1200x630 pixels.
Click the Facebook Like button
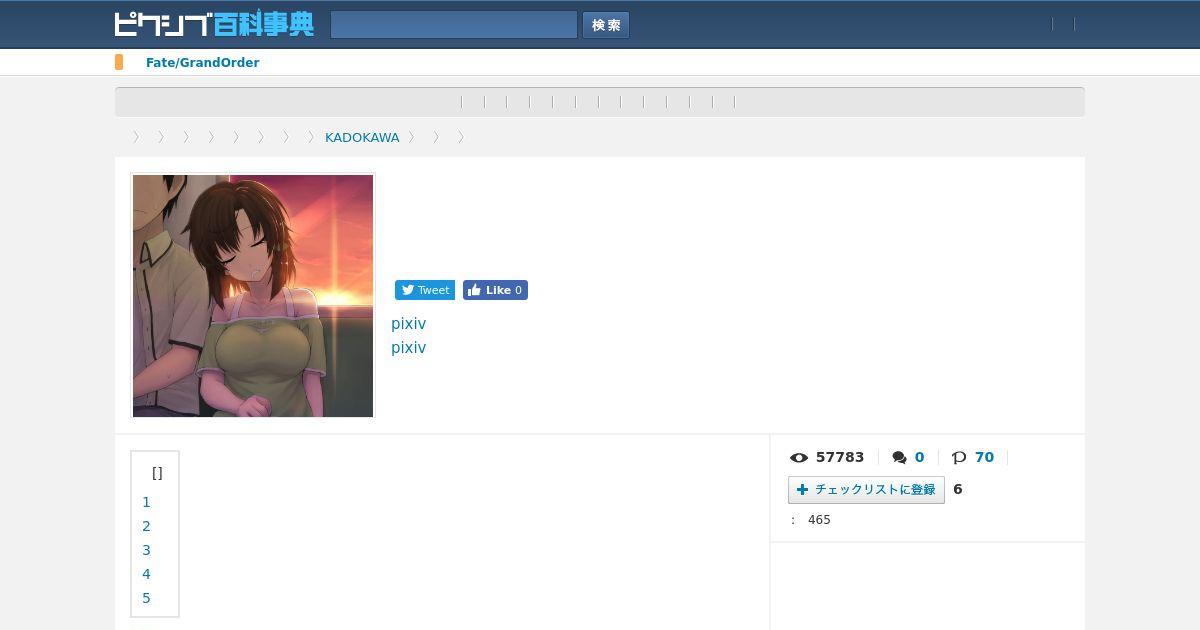[x=495, y=290]
